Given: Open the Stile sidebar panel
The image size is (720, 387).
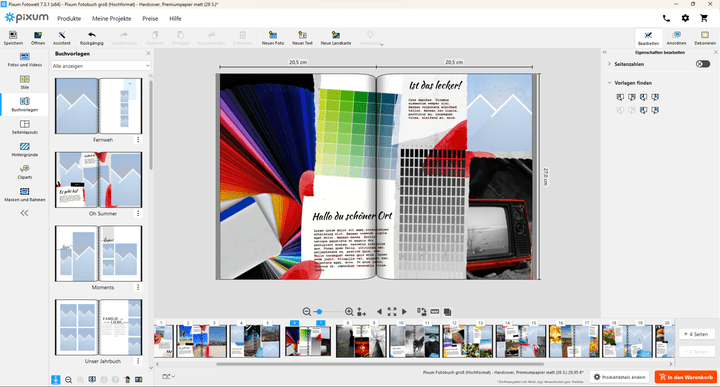Looking at the screenshot, I should 25,82.
